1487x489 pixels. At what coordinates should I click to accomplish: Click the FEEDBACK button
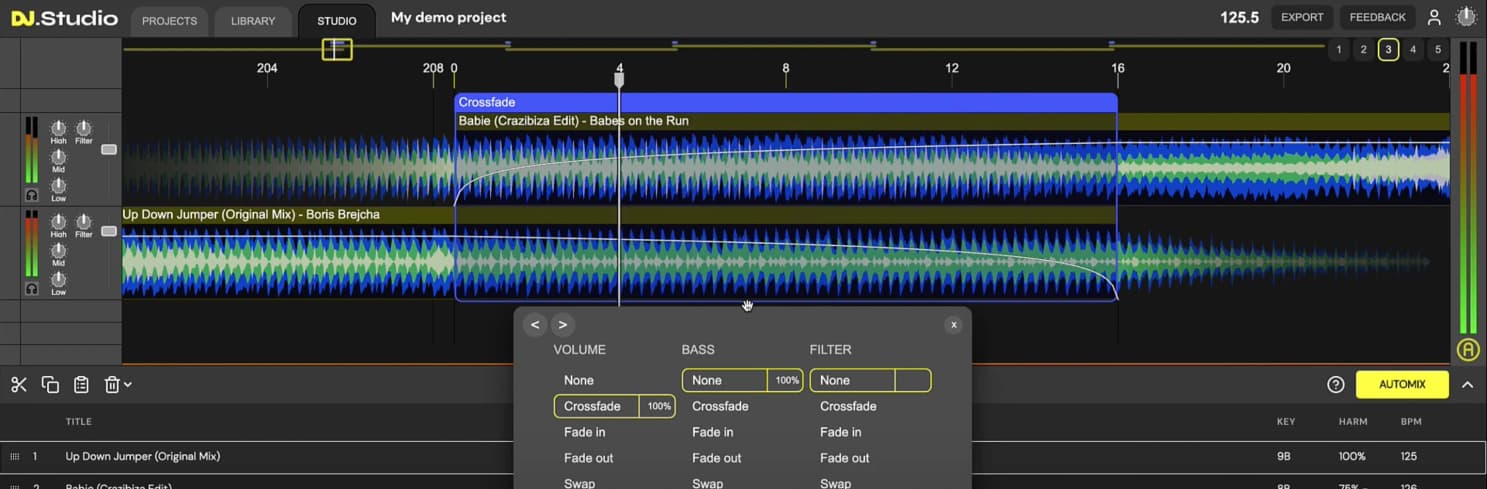[x=1377, y=17]
